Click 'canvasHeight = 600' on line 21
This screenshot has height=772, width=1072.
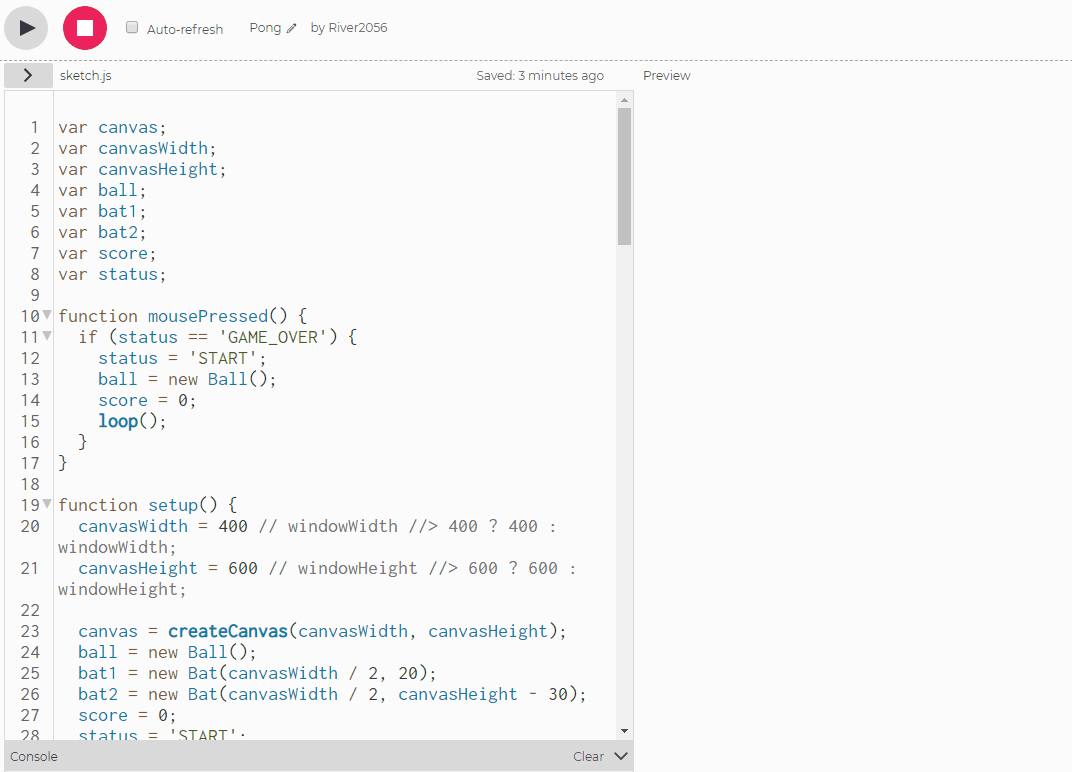168,568
